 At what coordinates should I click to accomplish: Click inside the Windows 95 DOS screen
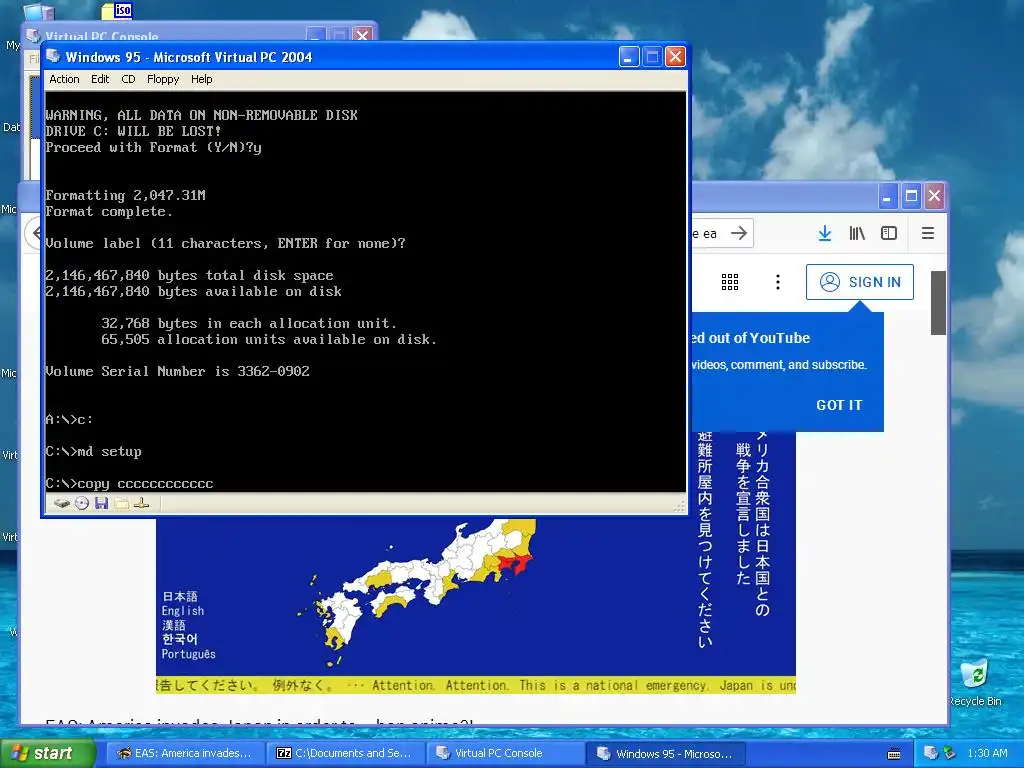click(x=365, y=291)
